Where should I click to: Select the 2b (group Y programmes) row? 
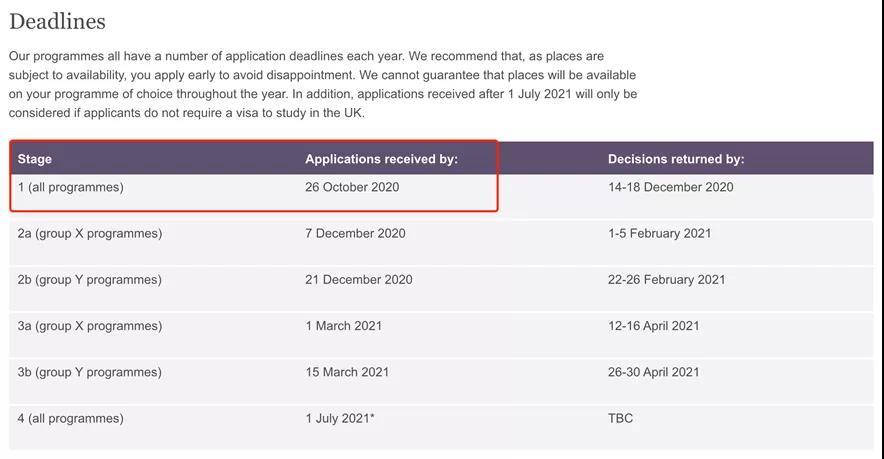(441, 289)
